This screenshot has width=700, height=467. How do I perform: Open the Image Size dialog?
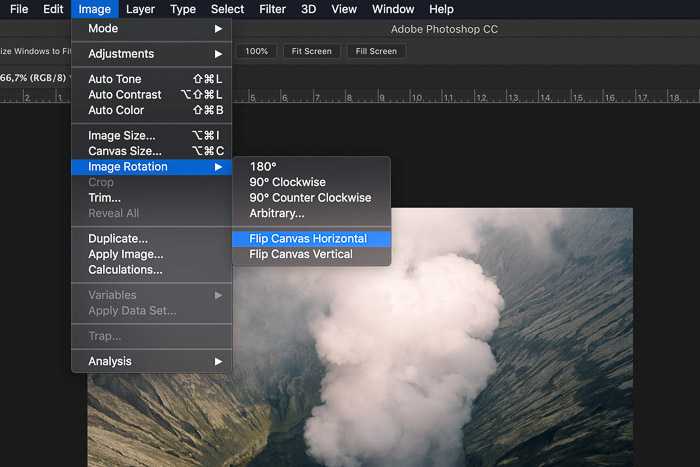122,136
